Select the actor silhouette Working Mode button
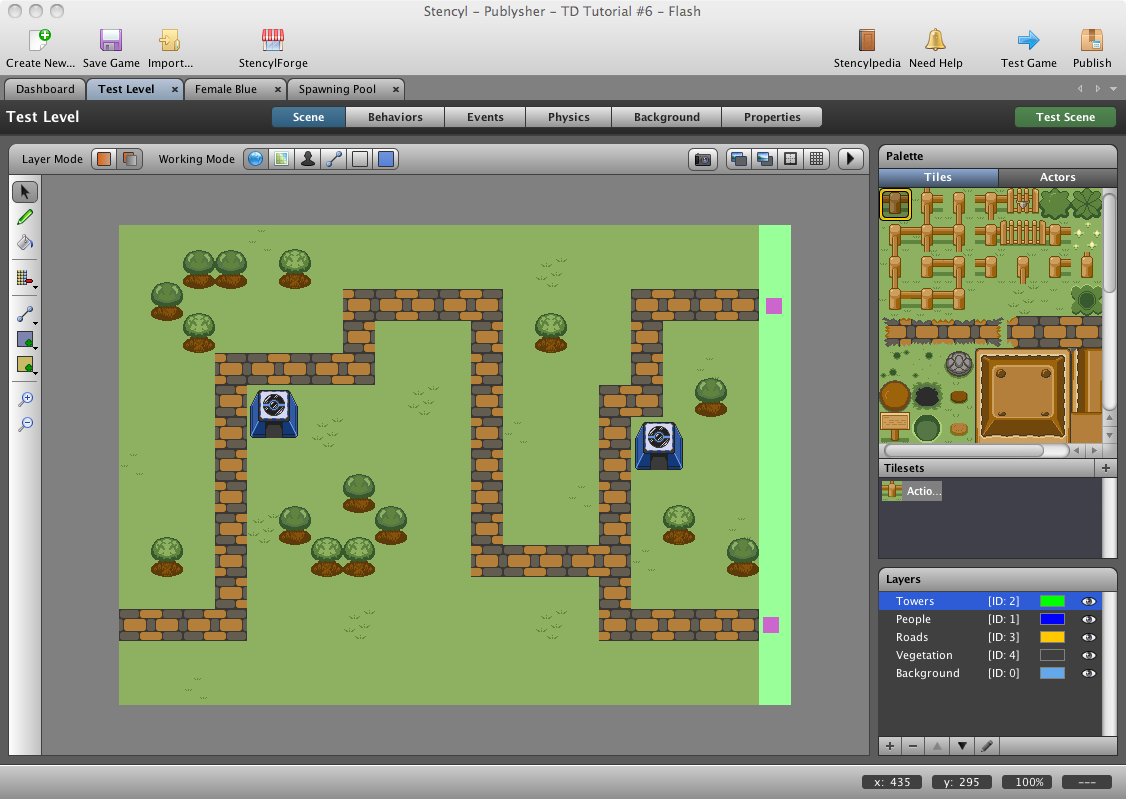 (307, 159)
